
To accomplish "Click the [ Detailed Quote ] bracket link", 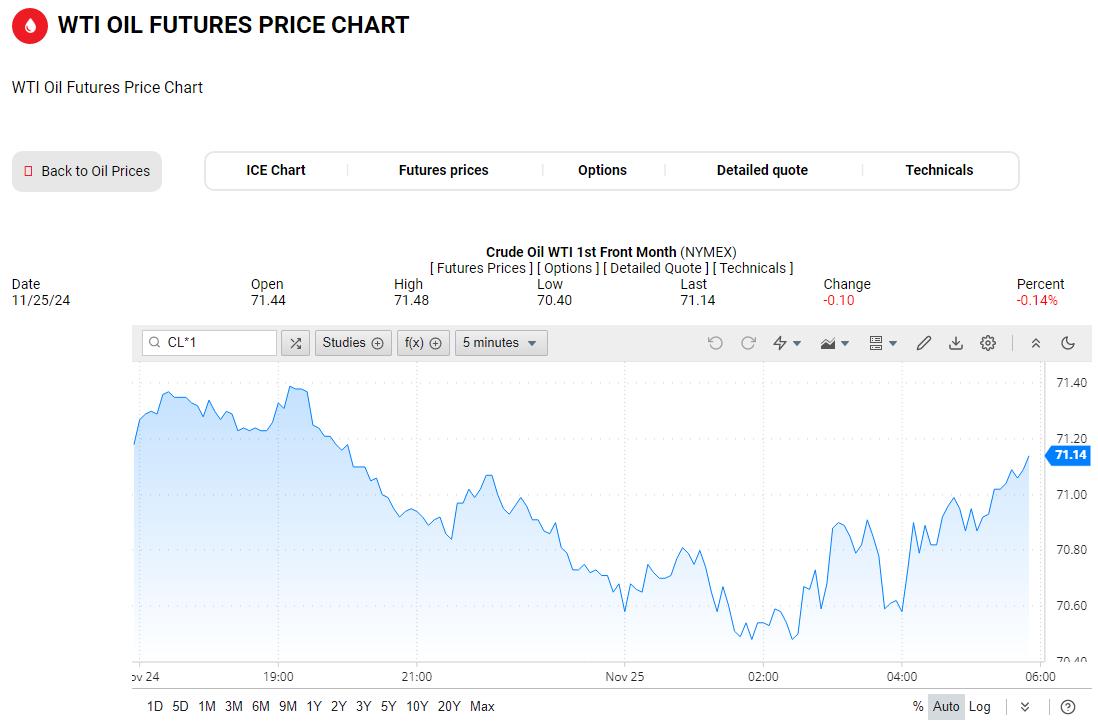I will [655, 268].
